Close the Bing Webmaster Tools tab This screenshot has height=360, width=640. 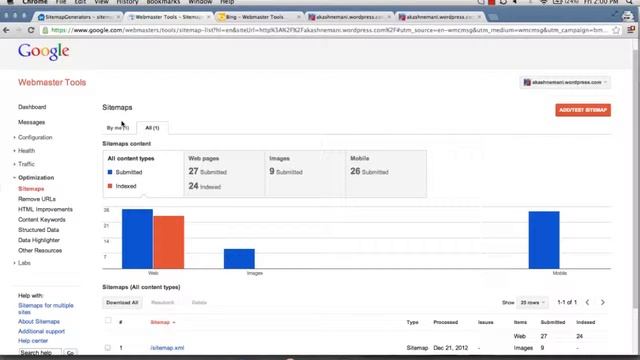tap(298, 17)
